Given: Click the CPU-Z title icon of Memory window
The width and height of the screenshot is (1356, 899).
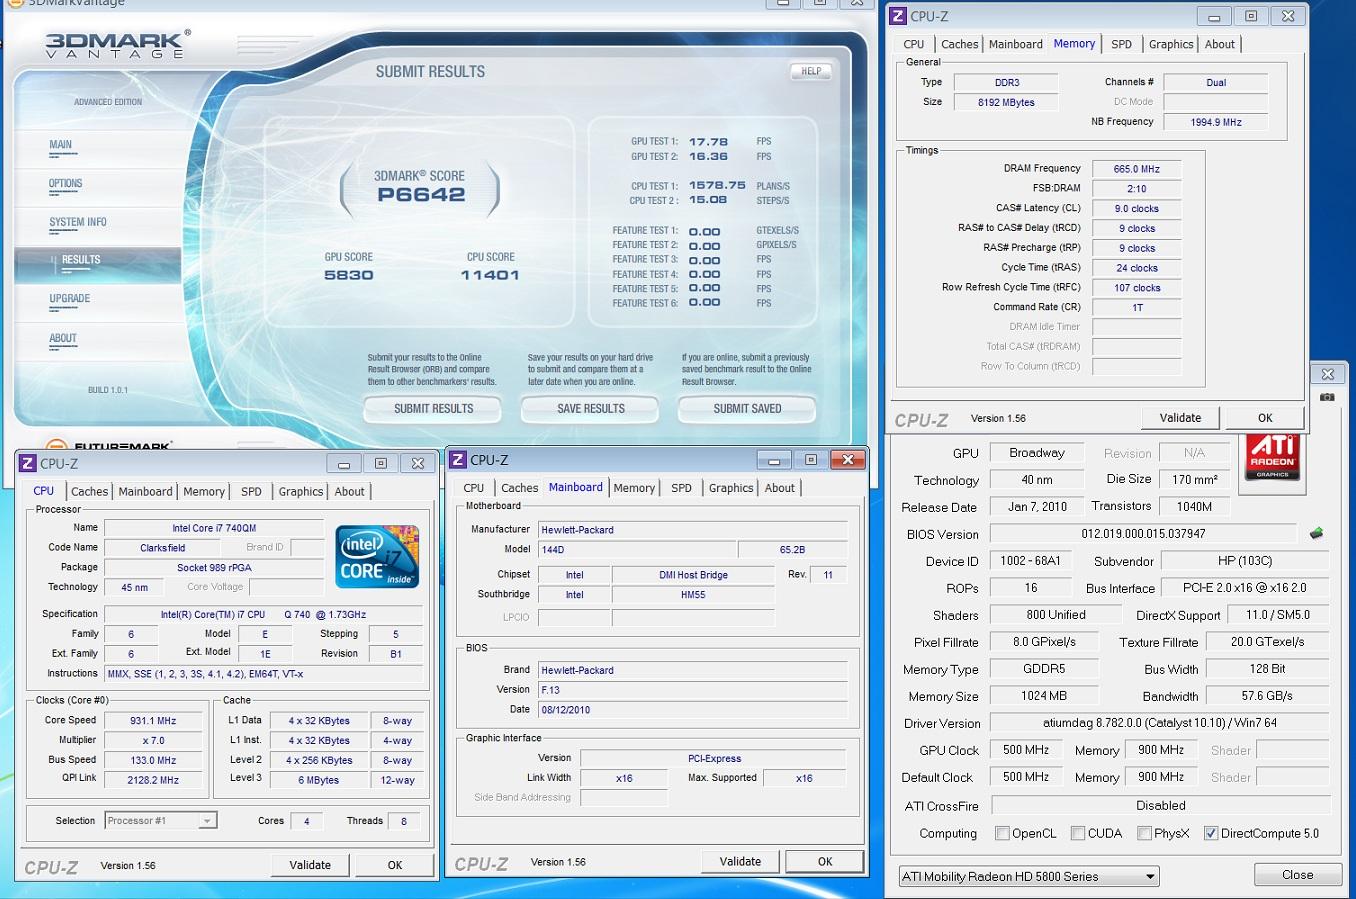Looking at the screenshot, I should pyautogui.click(x=898, y=16).
